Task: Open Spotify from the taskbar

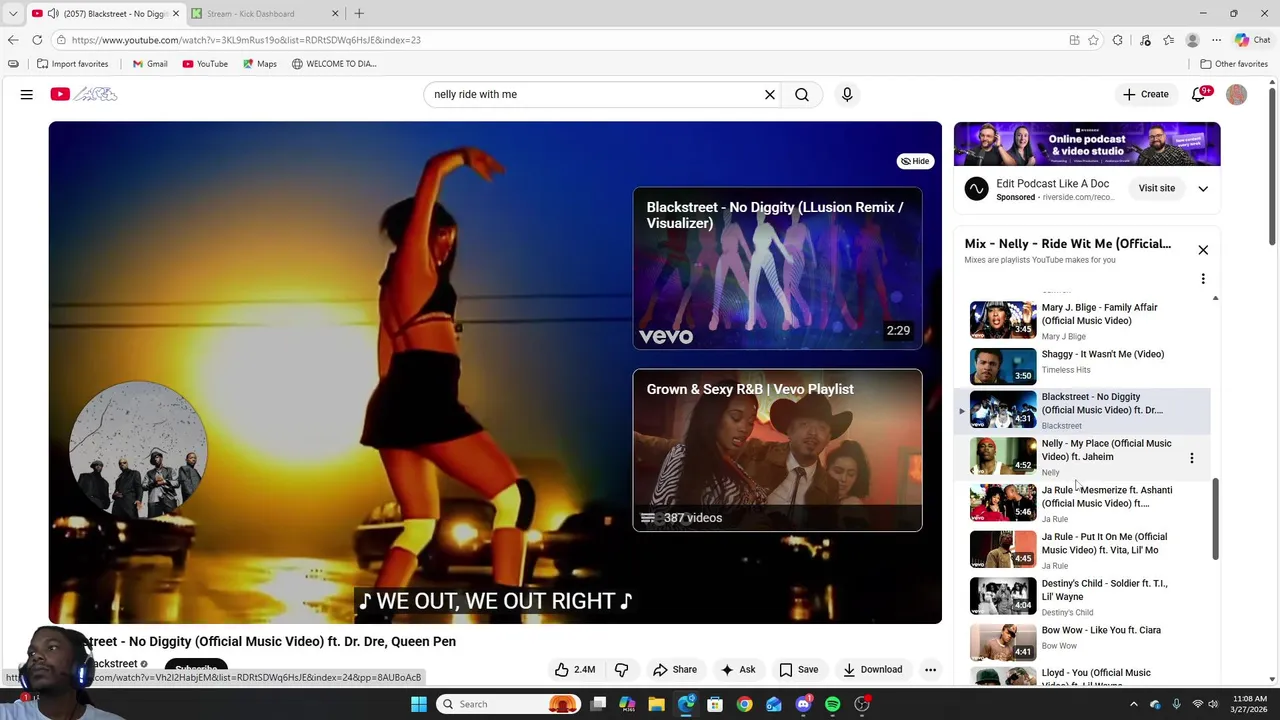Action: tap(832, 704)
